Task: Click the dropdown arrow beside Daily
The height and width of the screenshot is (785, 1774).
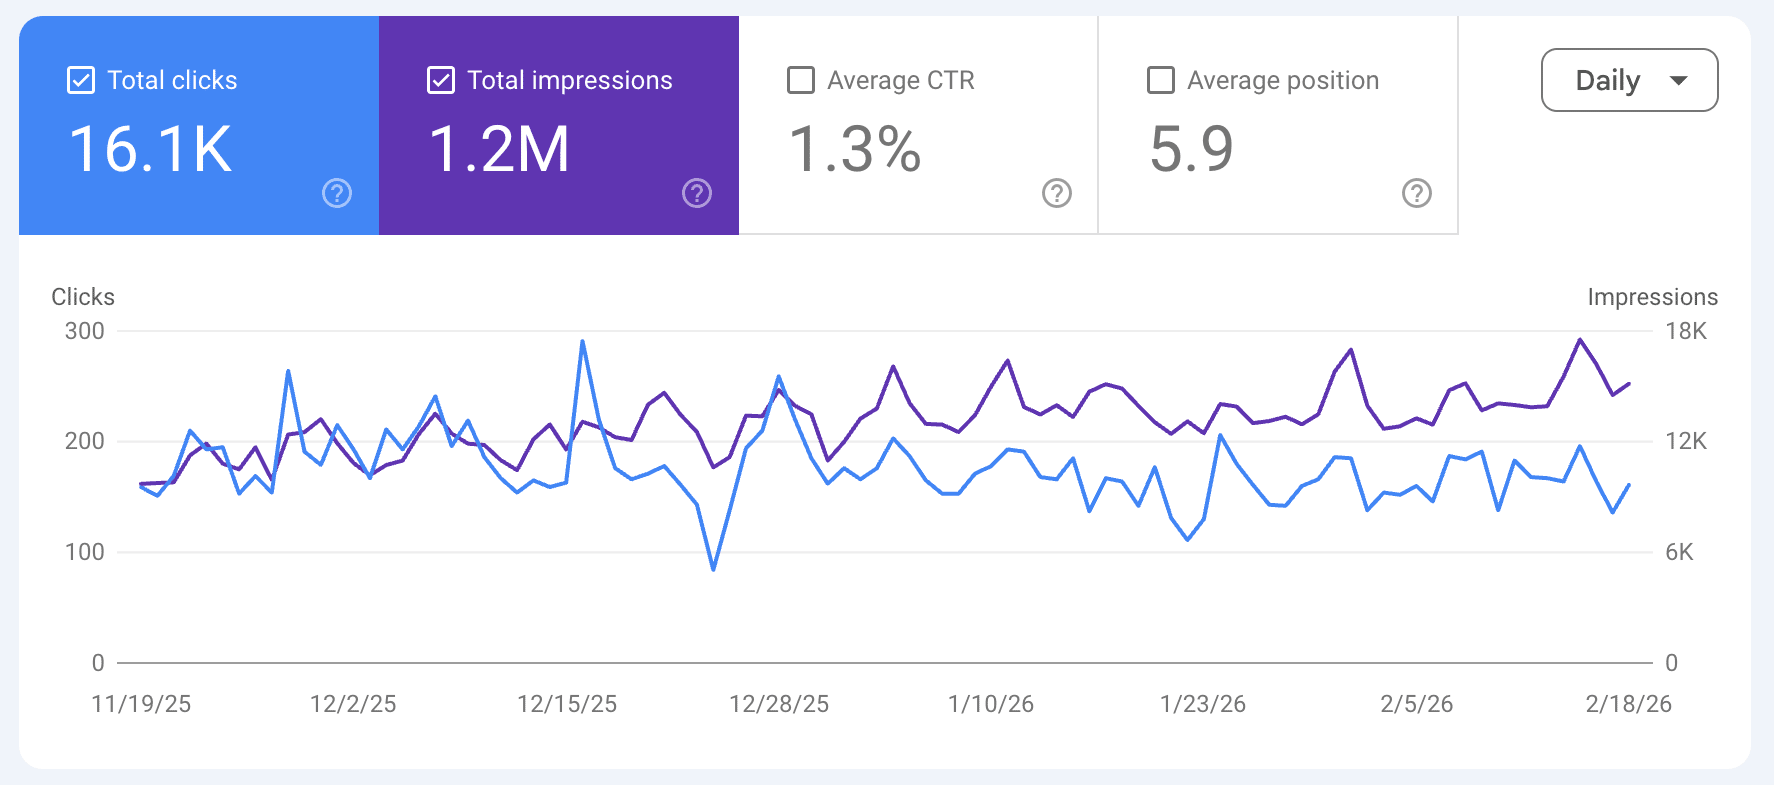Action: (x=1679, y=80)
